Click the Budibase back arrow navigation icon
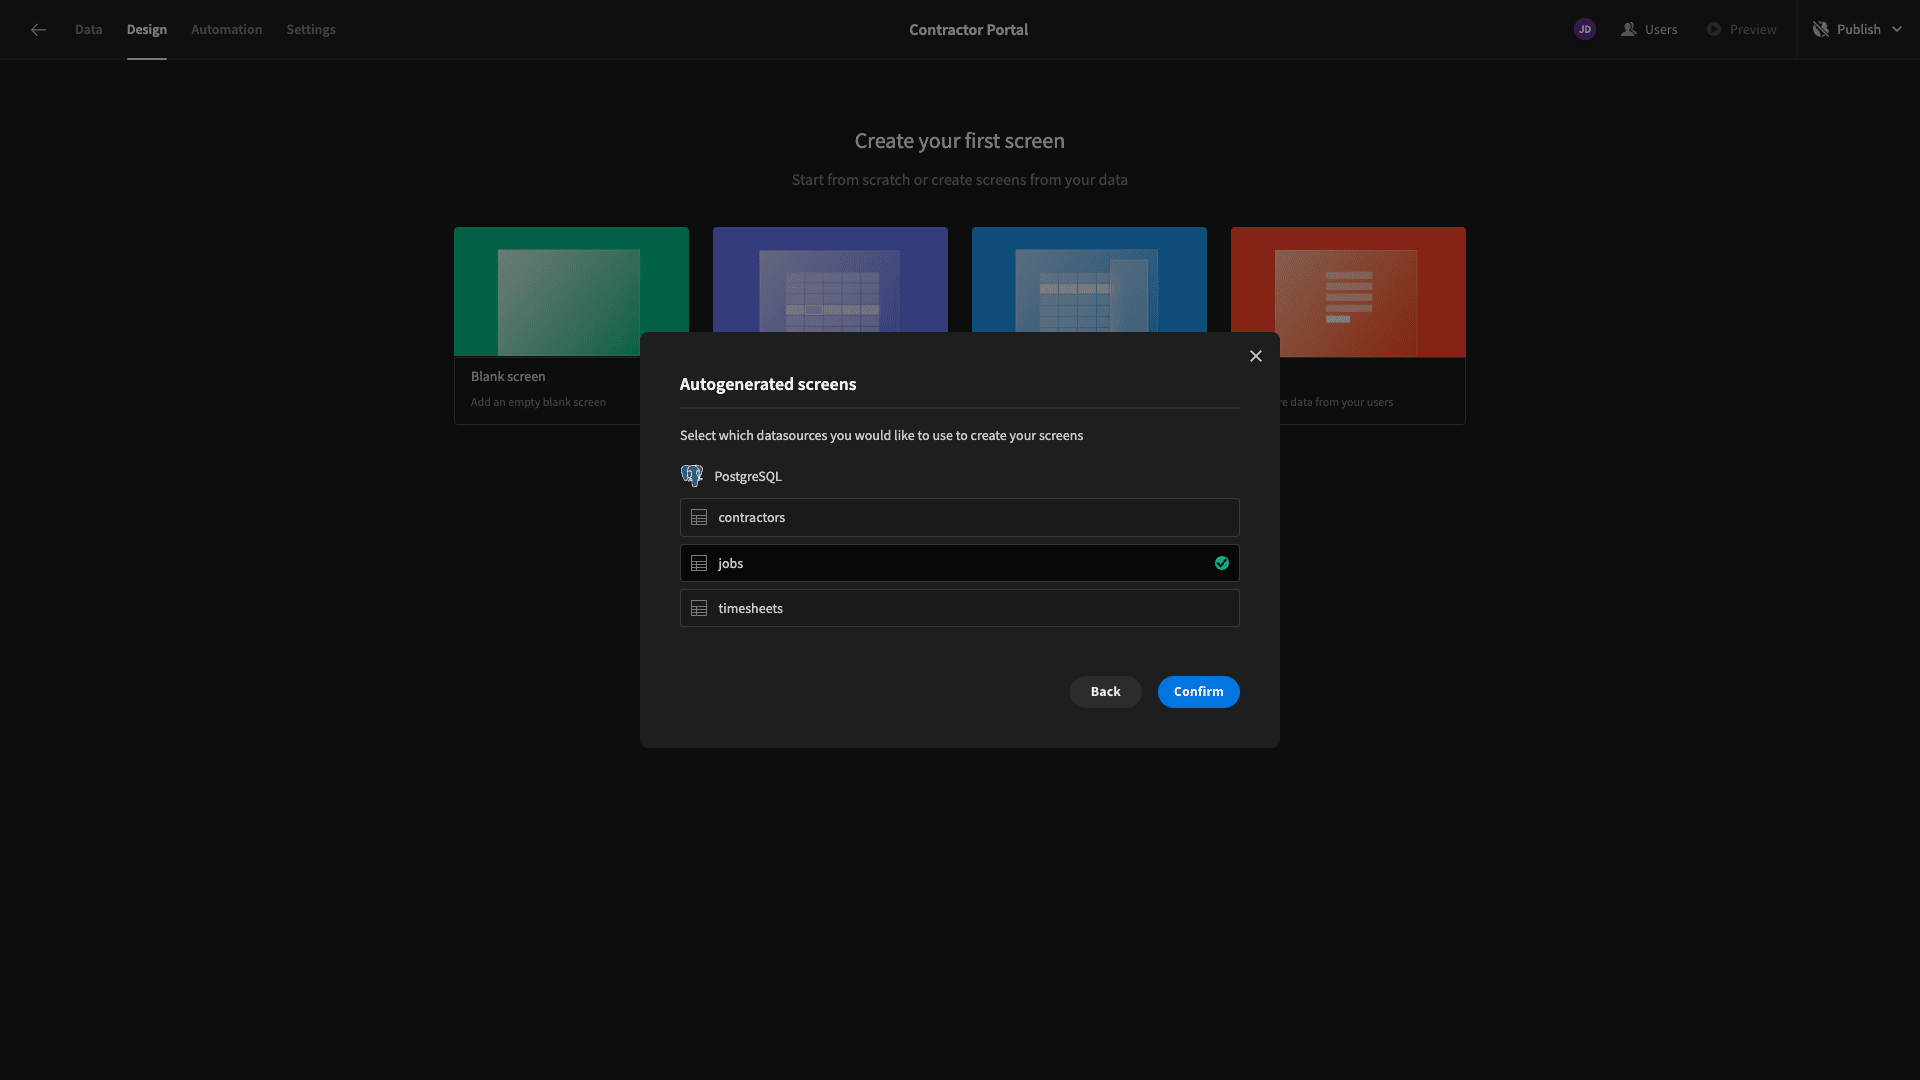Image resolution: width=1920 pixels, height=1080 pixels. [38, 26]
